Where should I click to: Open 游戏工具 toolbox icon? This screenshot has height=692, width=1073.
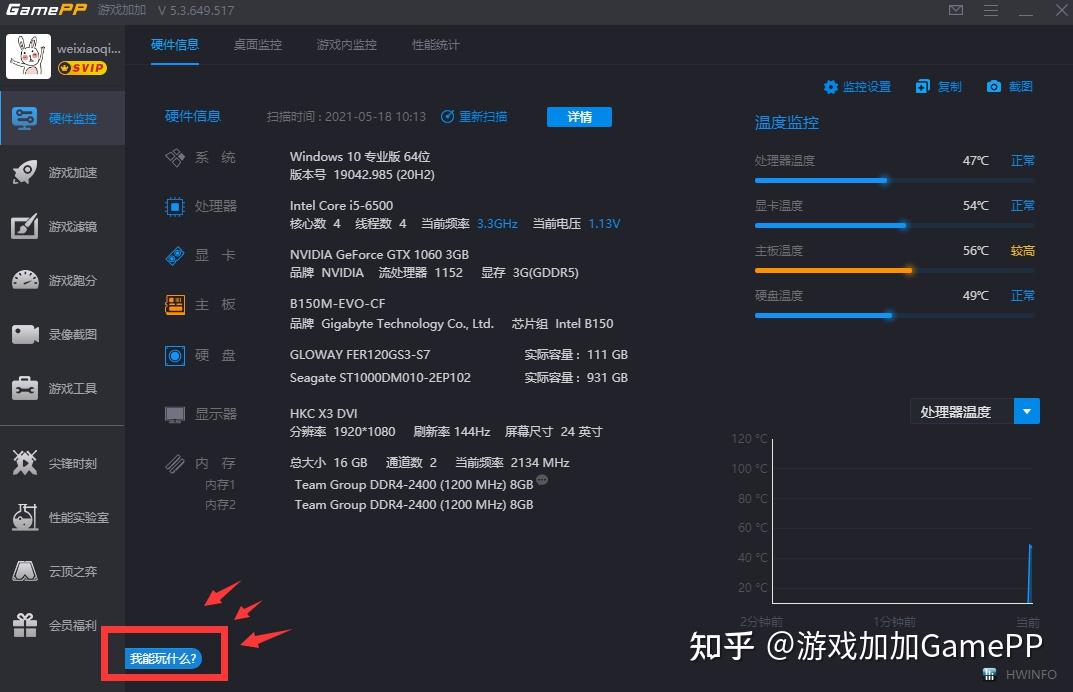pos(25,388)
